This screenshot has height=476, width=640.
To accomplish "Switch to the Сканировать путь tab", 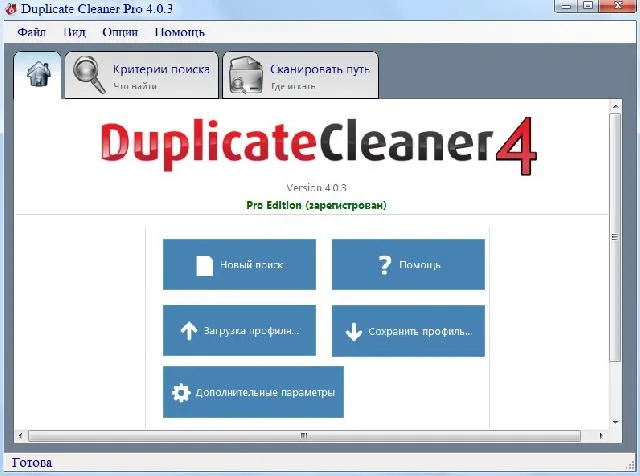I will (x=300, y=75).
